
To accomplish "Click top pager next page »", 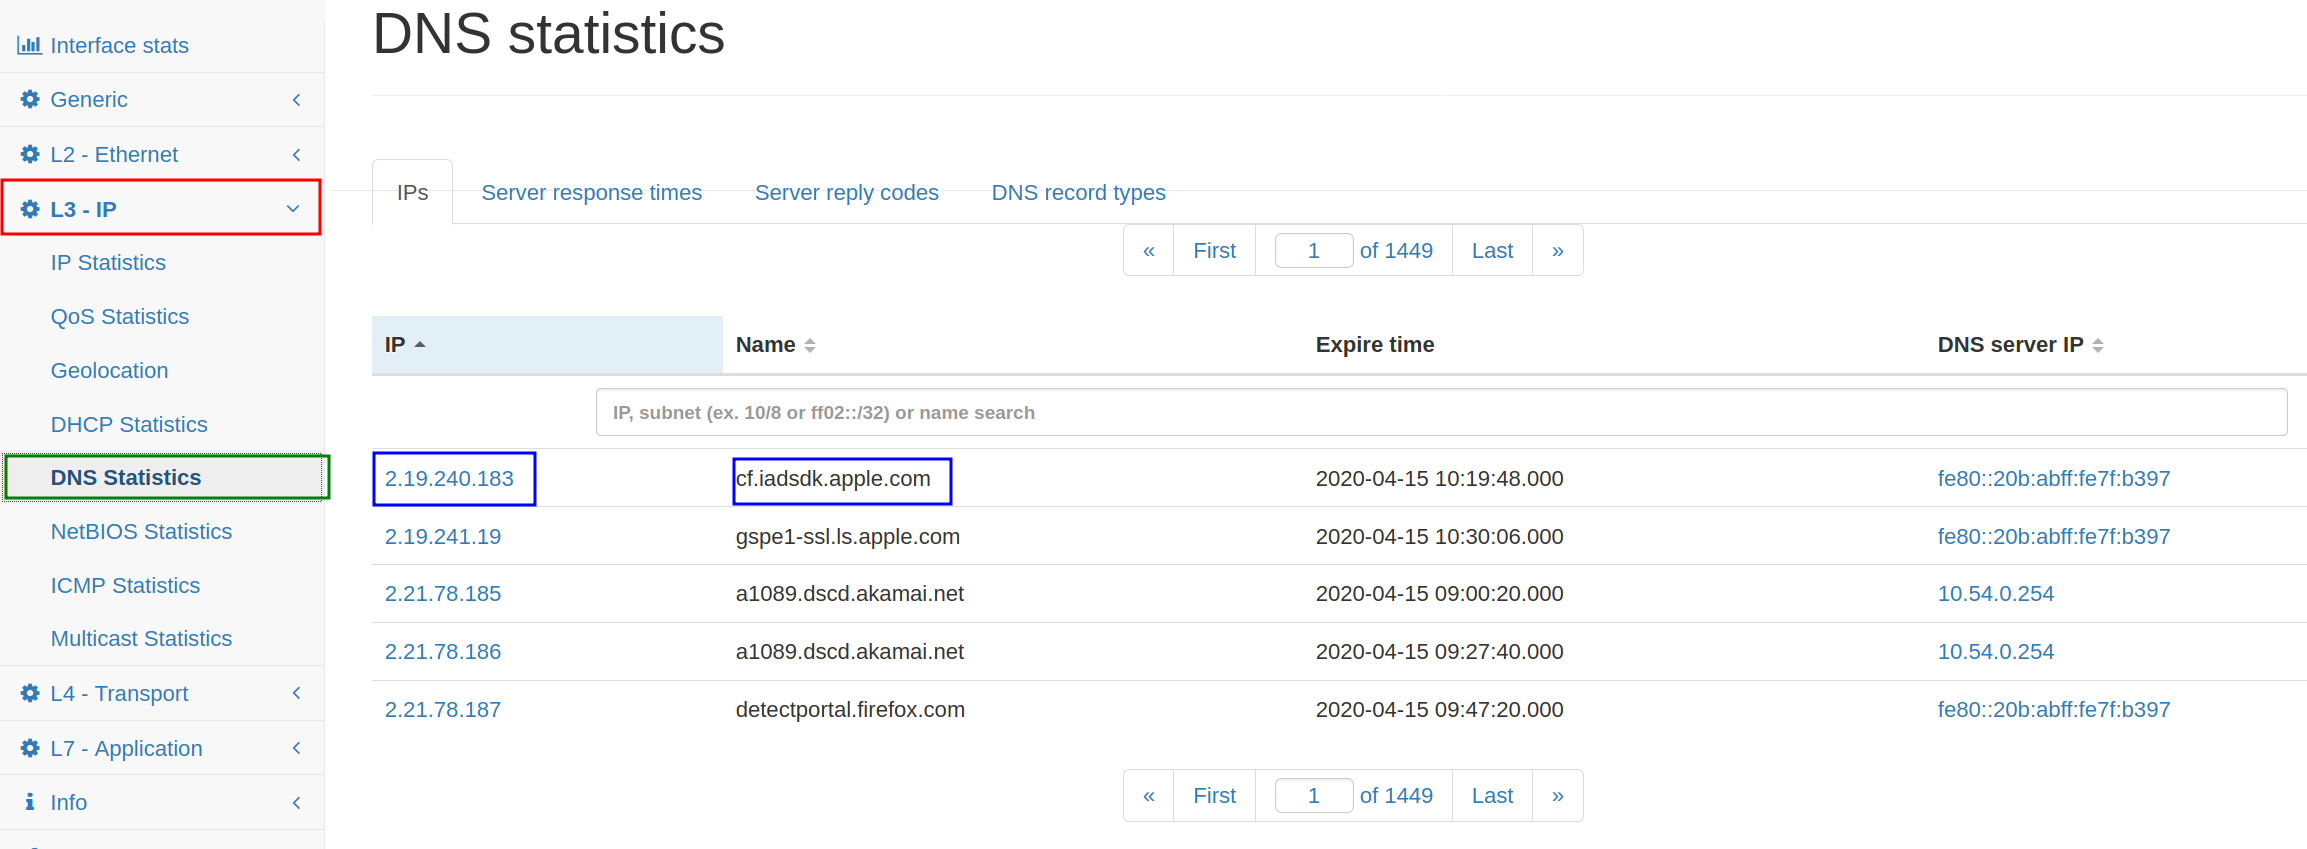I will click(1557, 250).
